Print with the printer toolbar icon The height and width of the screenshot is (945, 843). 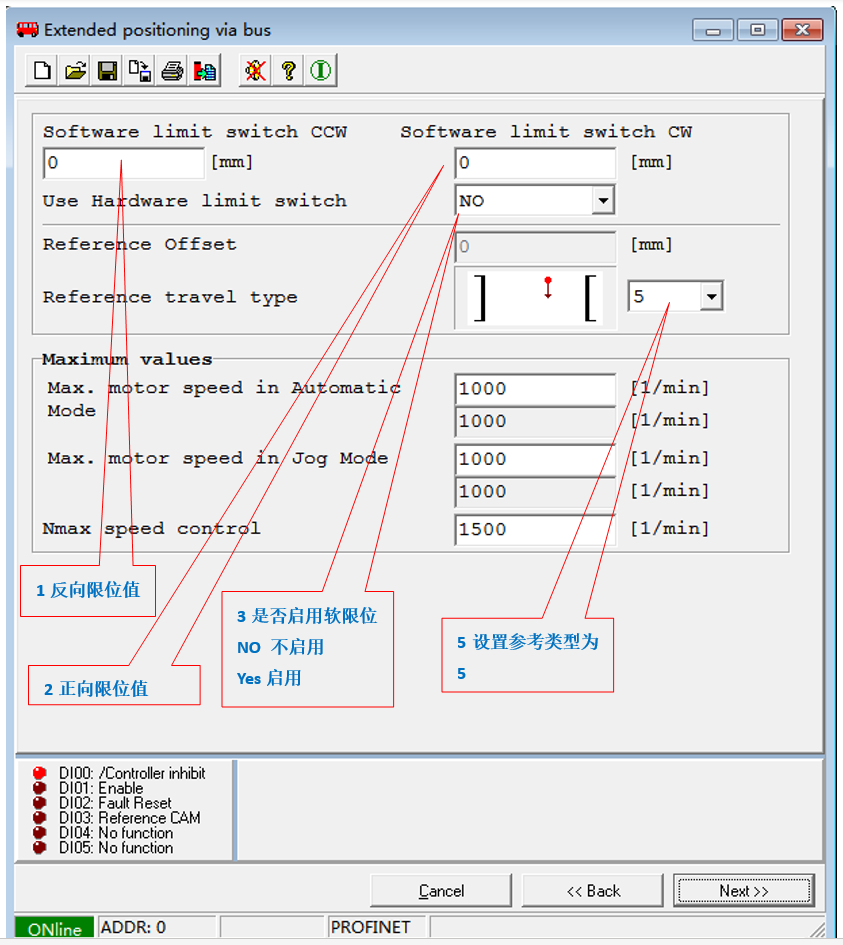tap(172, 71)
